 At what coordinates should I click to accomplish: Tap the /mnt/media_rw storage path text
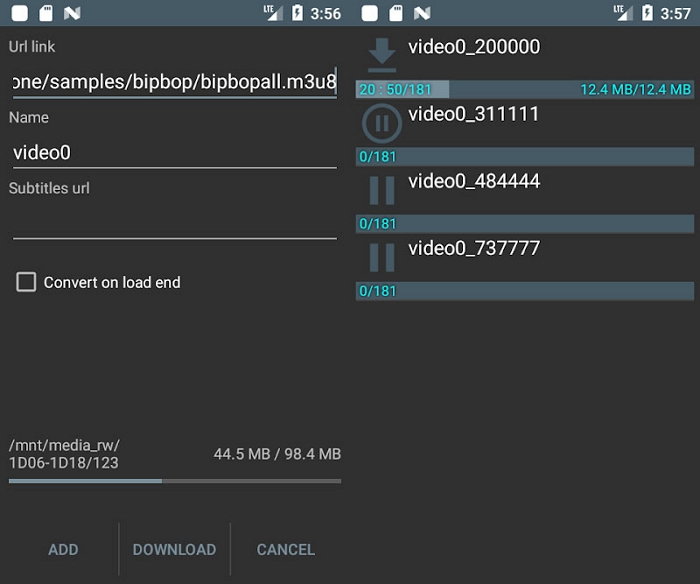64,454
